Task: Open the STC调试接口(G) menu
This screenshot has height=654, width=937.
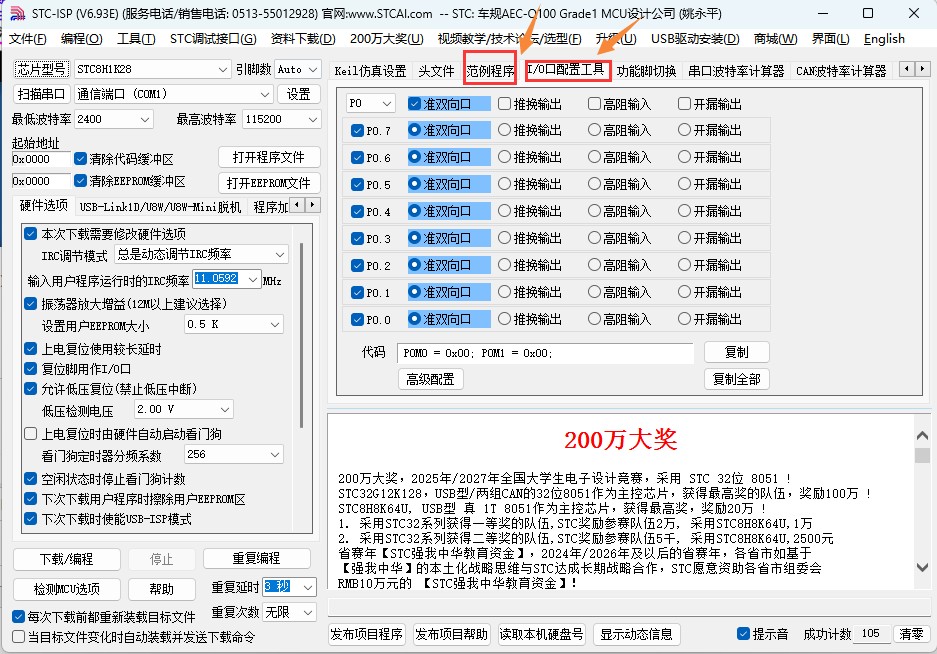Action: (213, 39)
